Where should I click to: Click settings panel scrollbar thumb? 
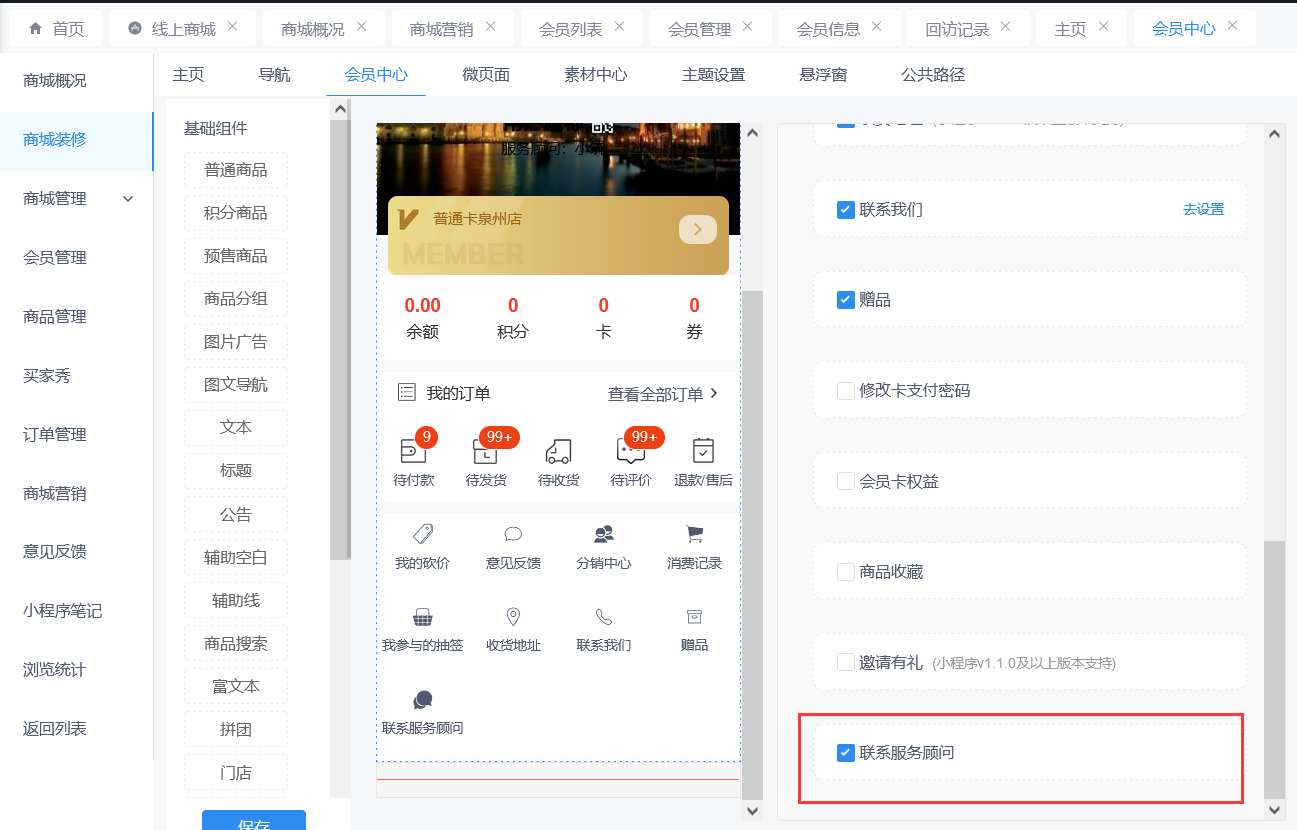point(1274,669)
